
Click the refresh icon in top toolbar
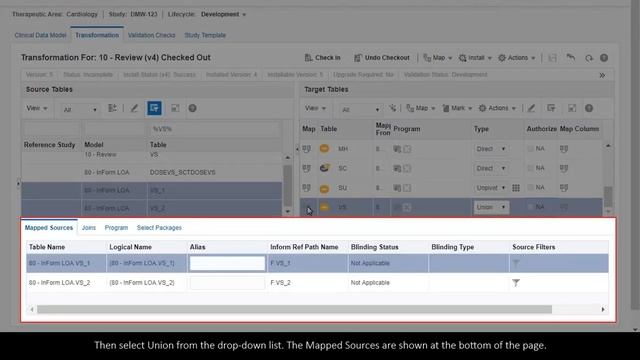click(x=589, y=58)
